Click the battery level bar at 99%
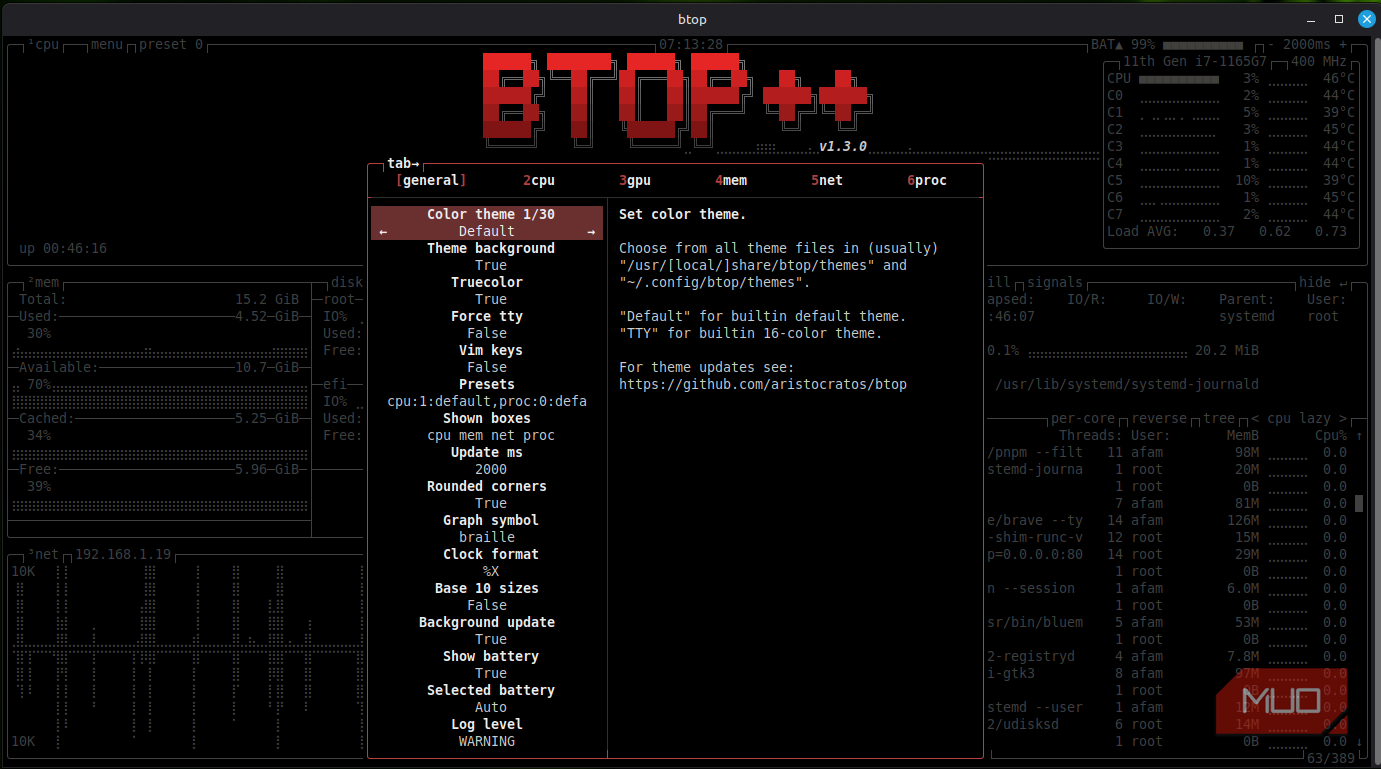The image size is (1381, 769). (1202, 46)
